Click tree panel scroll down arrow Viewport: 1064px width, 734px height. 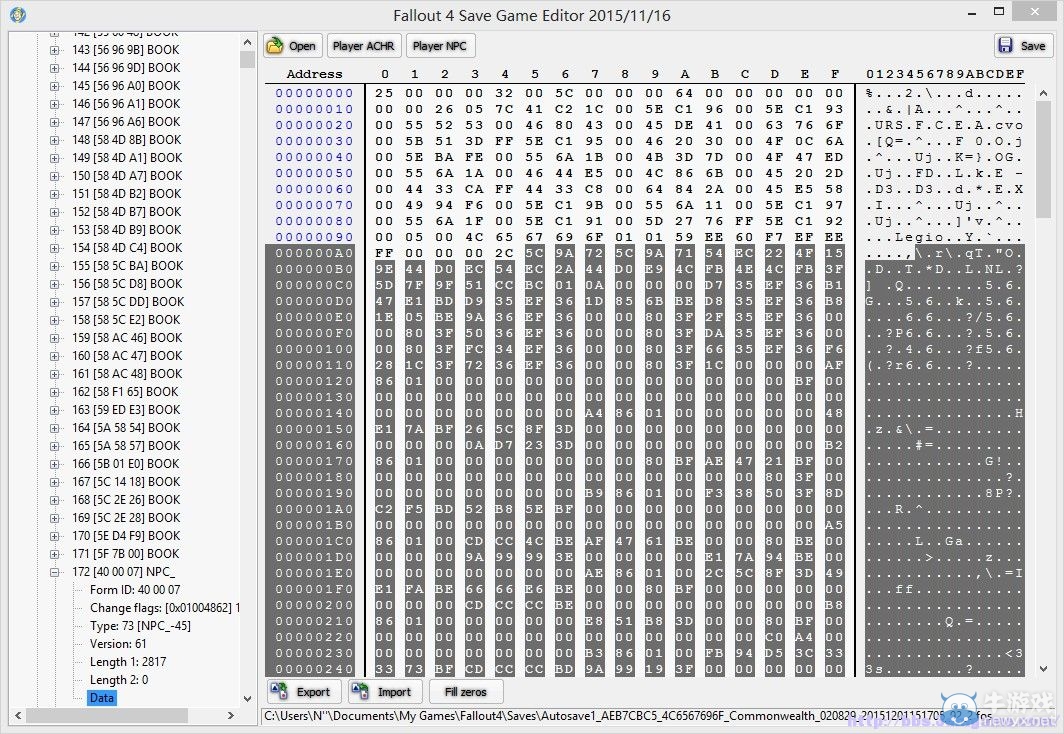(x=247, y=699)
